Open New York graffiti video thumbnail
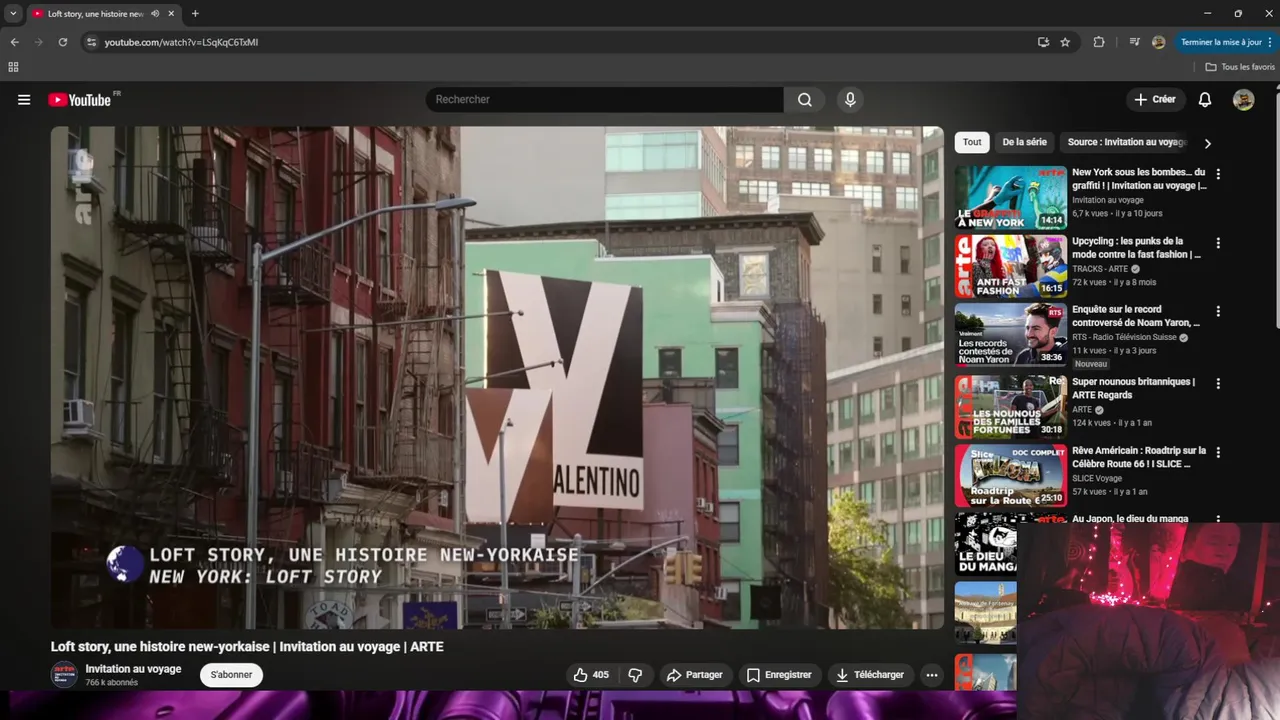 (x=1010, y=197)
